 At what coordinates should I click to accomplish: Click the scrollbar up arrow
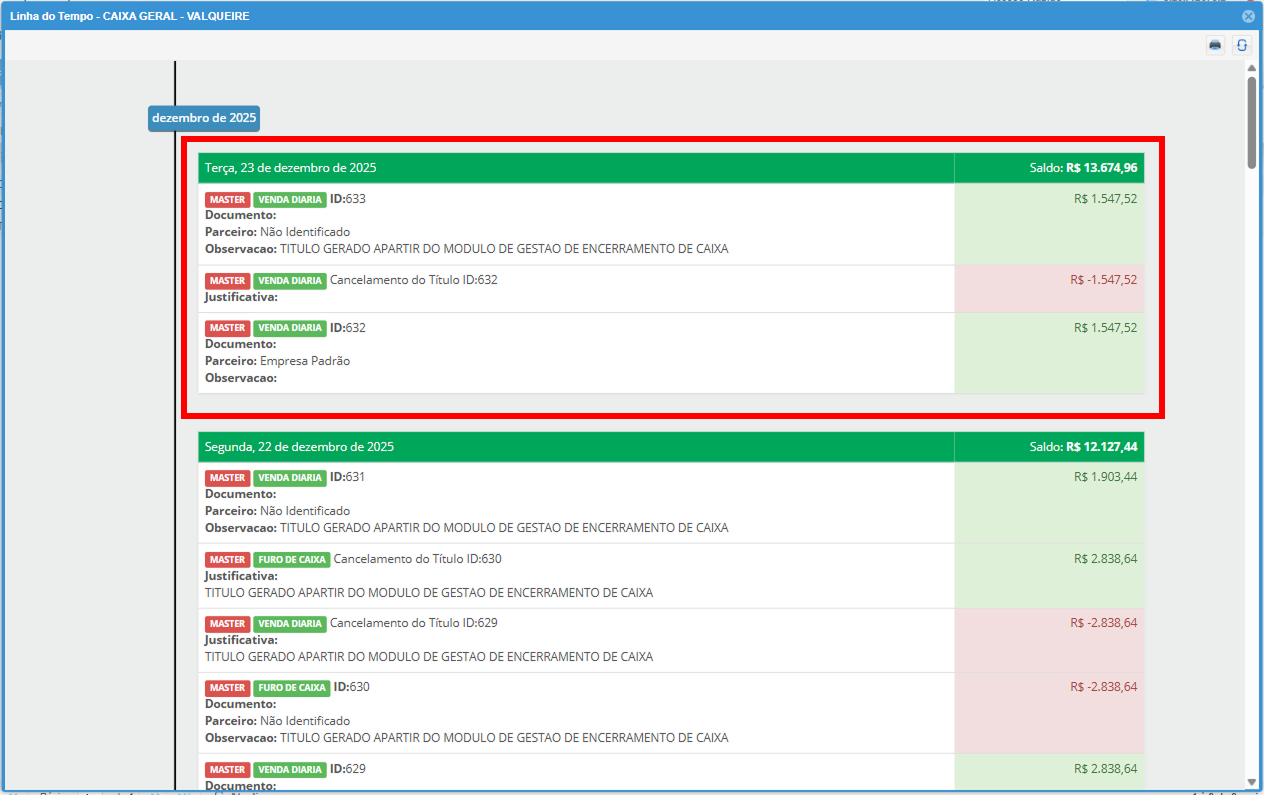pos(1251,68)
